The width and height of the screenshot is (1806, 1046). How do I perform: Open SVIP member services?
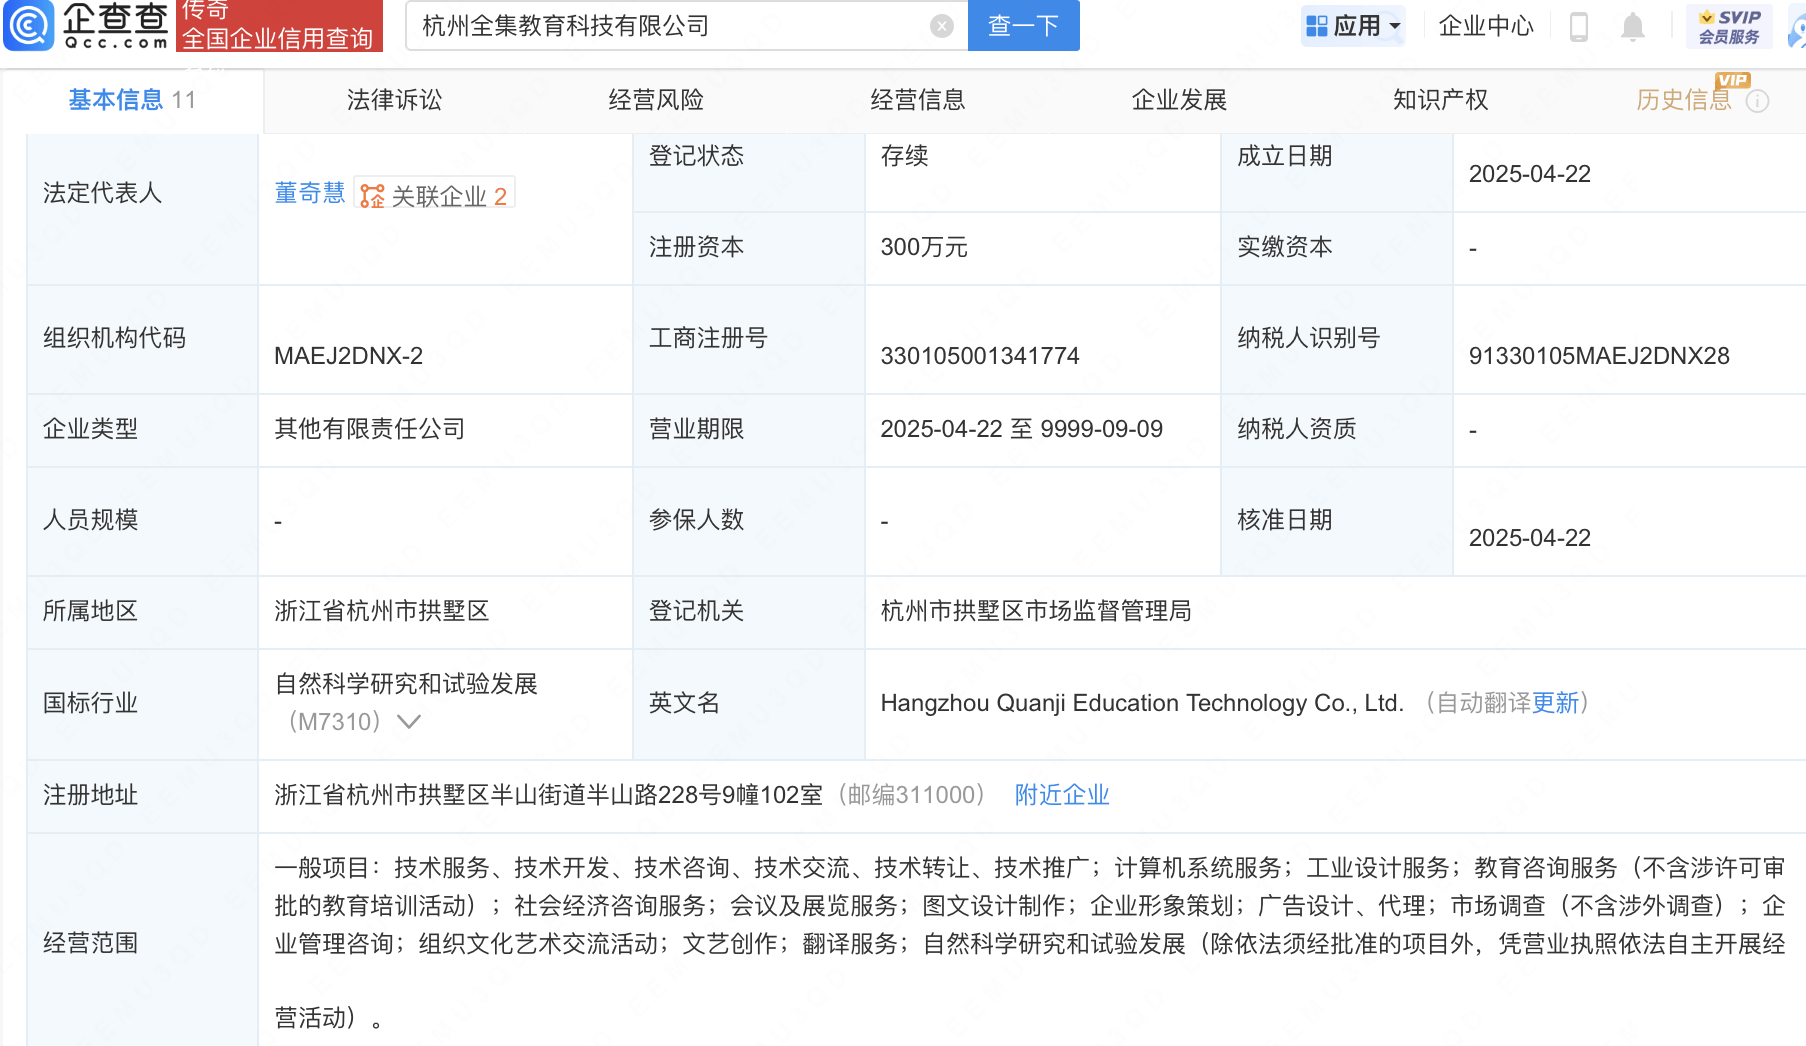tap(1729, 26)
